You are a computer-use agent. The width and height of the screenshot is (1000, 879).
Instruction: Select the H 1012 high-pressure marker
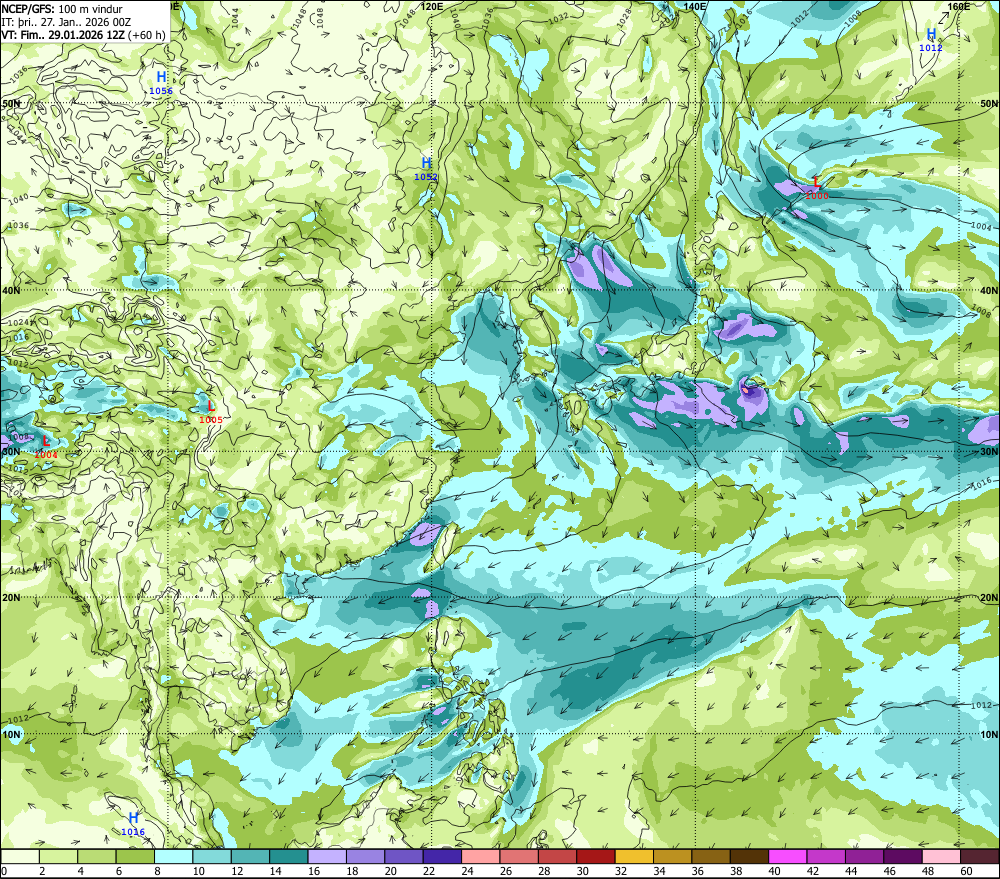point(931,40)
